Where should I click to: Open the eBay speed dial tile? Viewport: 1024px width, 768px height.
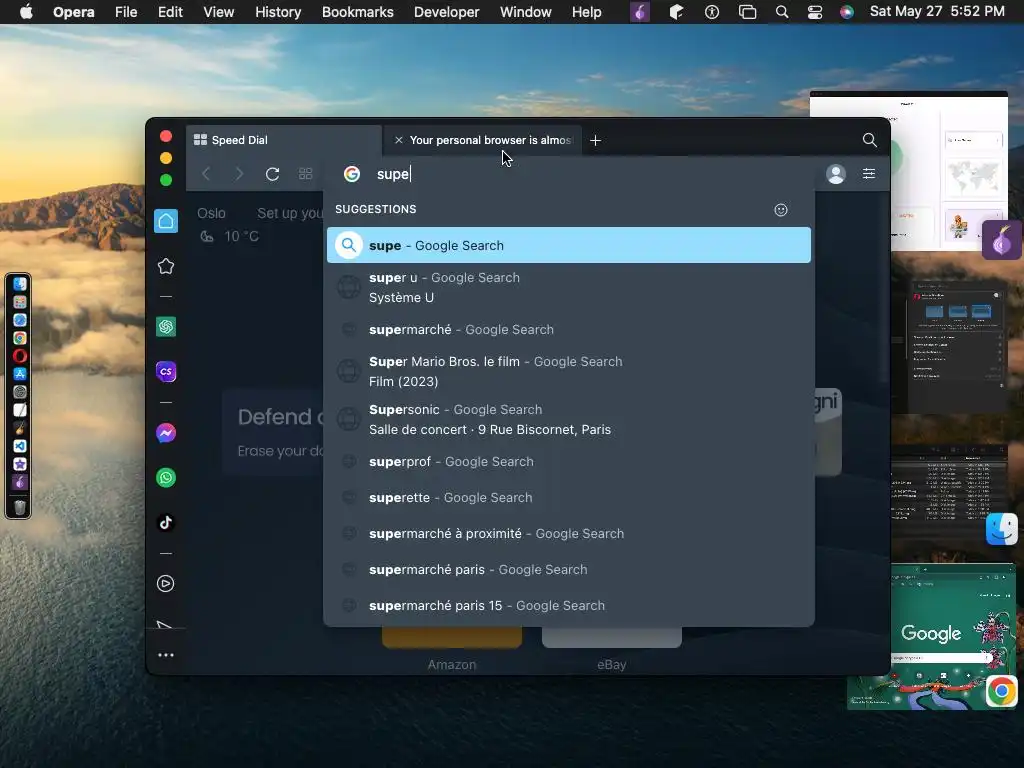click(x=612, y=647)
